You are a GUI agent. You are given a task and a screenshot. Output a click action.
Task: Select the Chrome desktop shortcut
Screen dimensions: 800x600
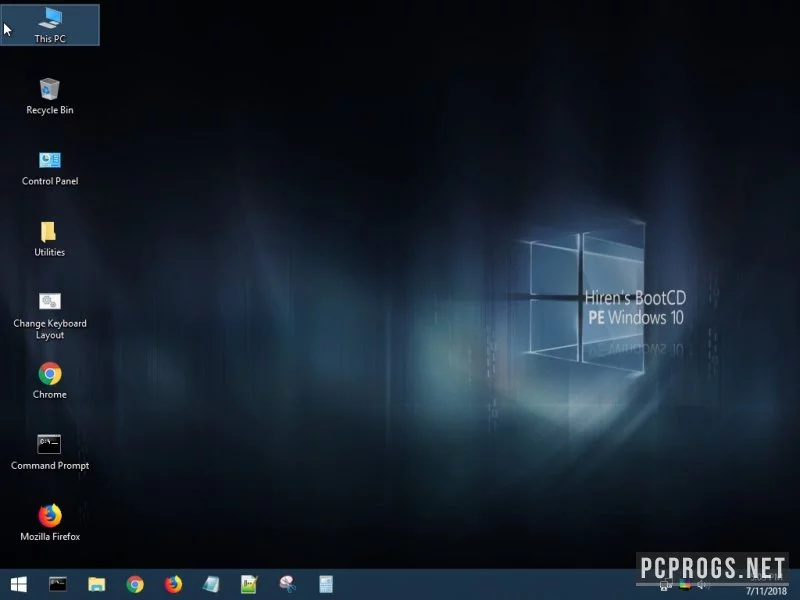49,381
